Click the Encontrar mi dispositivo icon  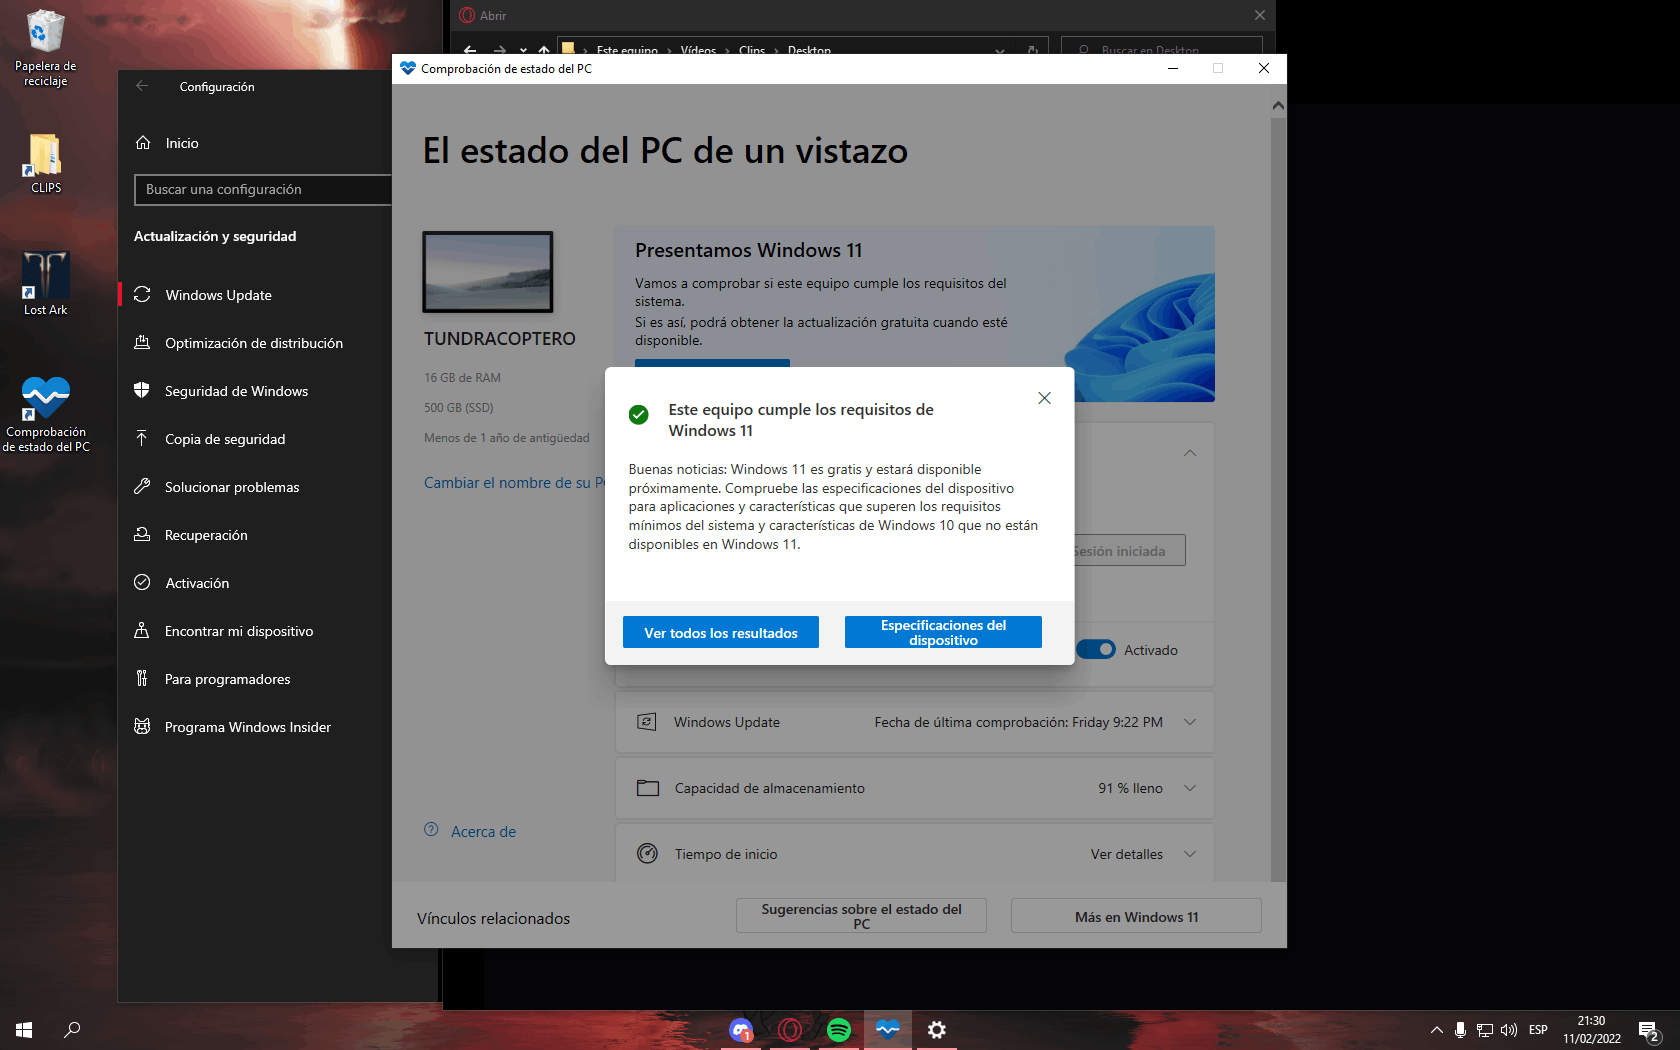click(x=142, y=630)
